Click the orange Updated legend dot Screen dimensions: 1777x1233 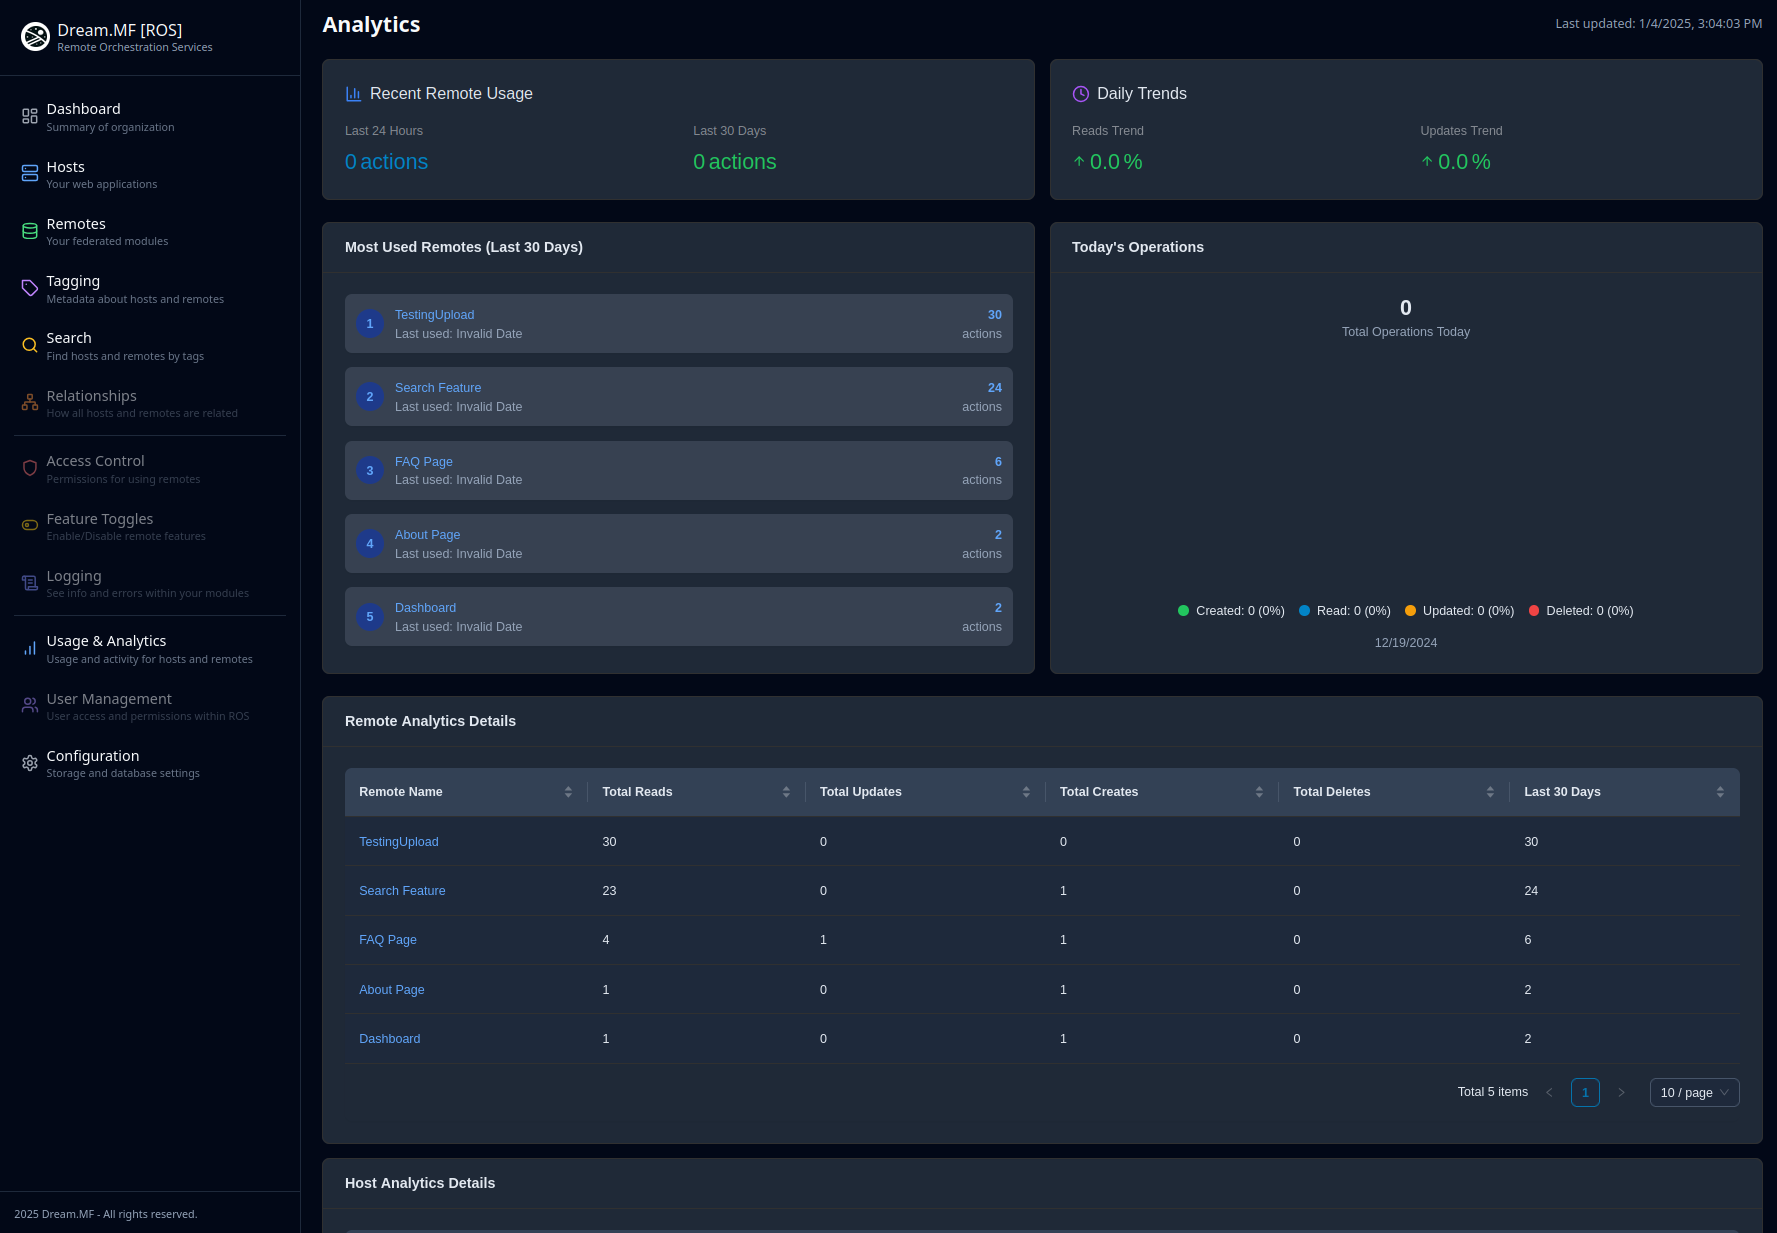coord(1410,611)
